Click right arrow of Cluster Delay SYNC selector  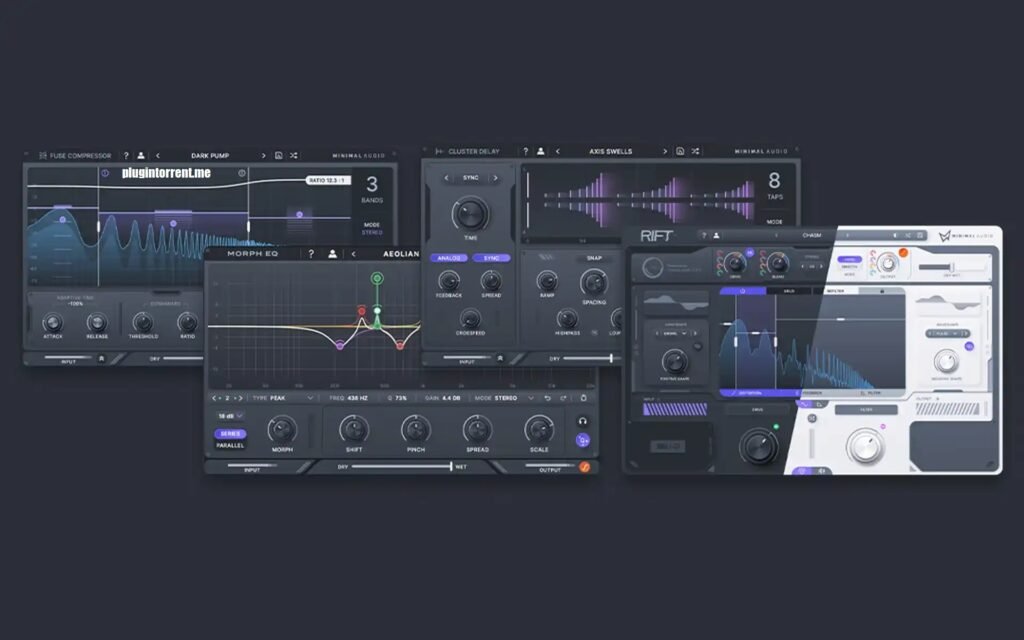[495, 178]
